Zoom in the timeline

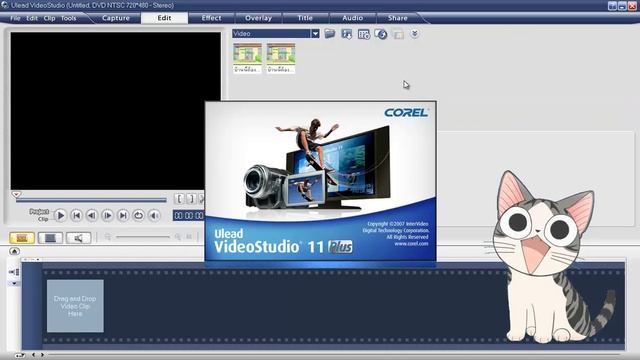178,237
